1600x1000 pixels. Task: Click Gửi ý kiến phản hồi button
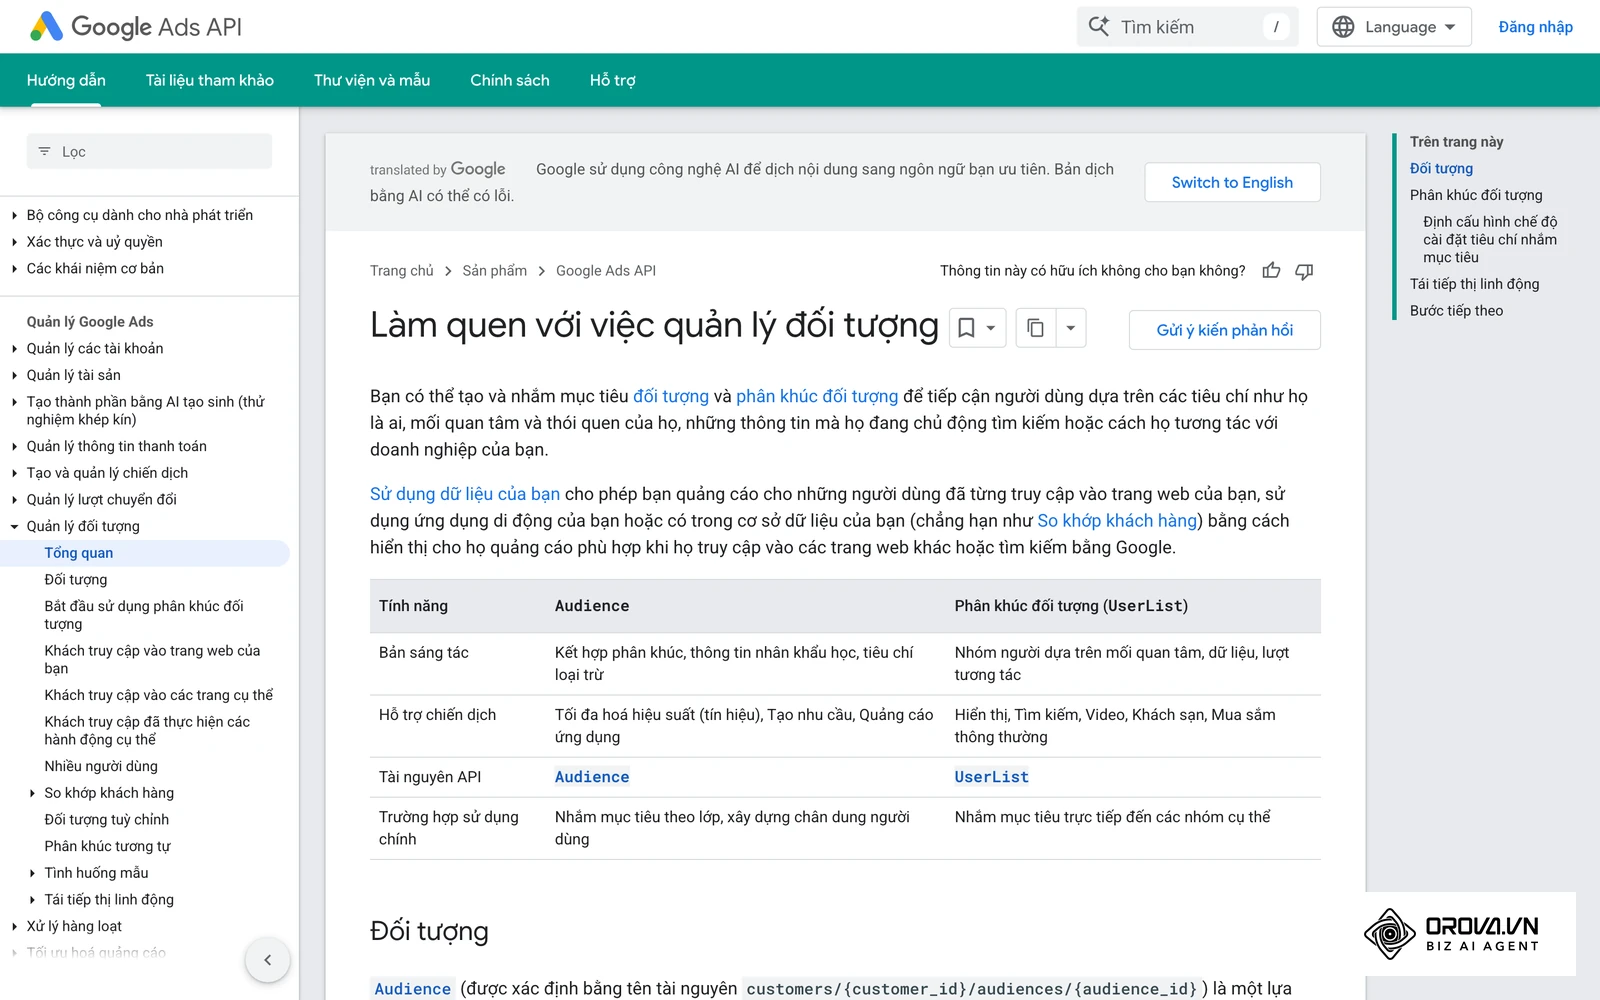pyautogui.click(x=1224, y=330)
